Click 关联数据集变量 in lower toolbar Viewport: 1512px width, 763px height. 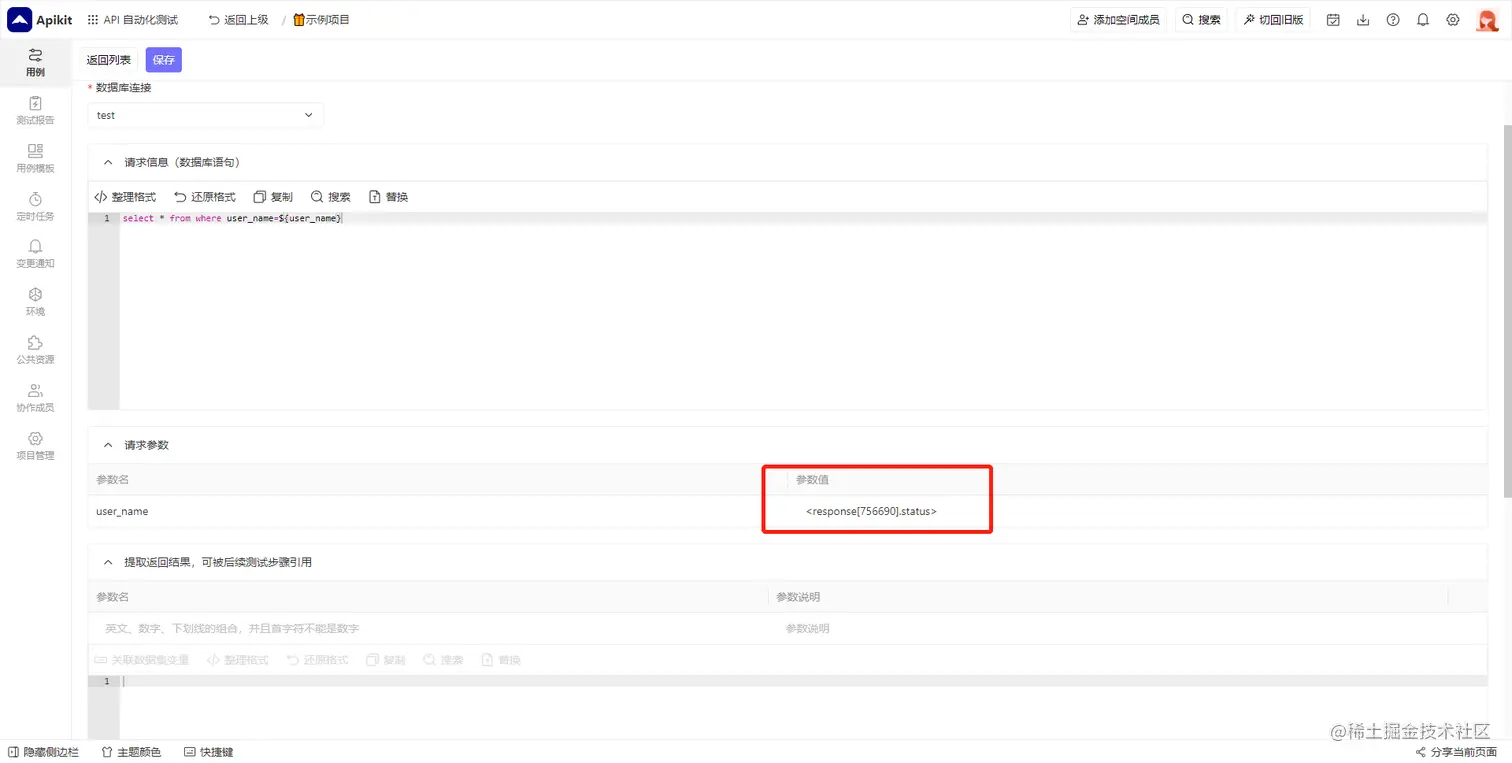(x=141, y=660)
